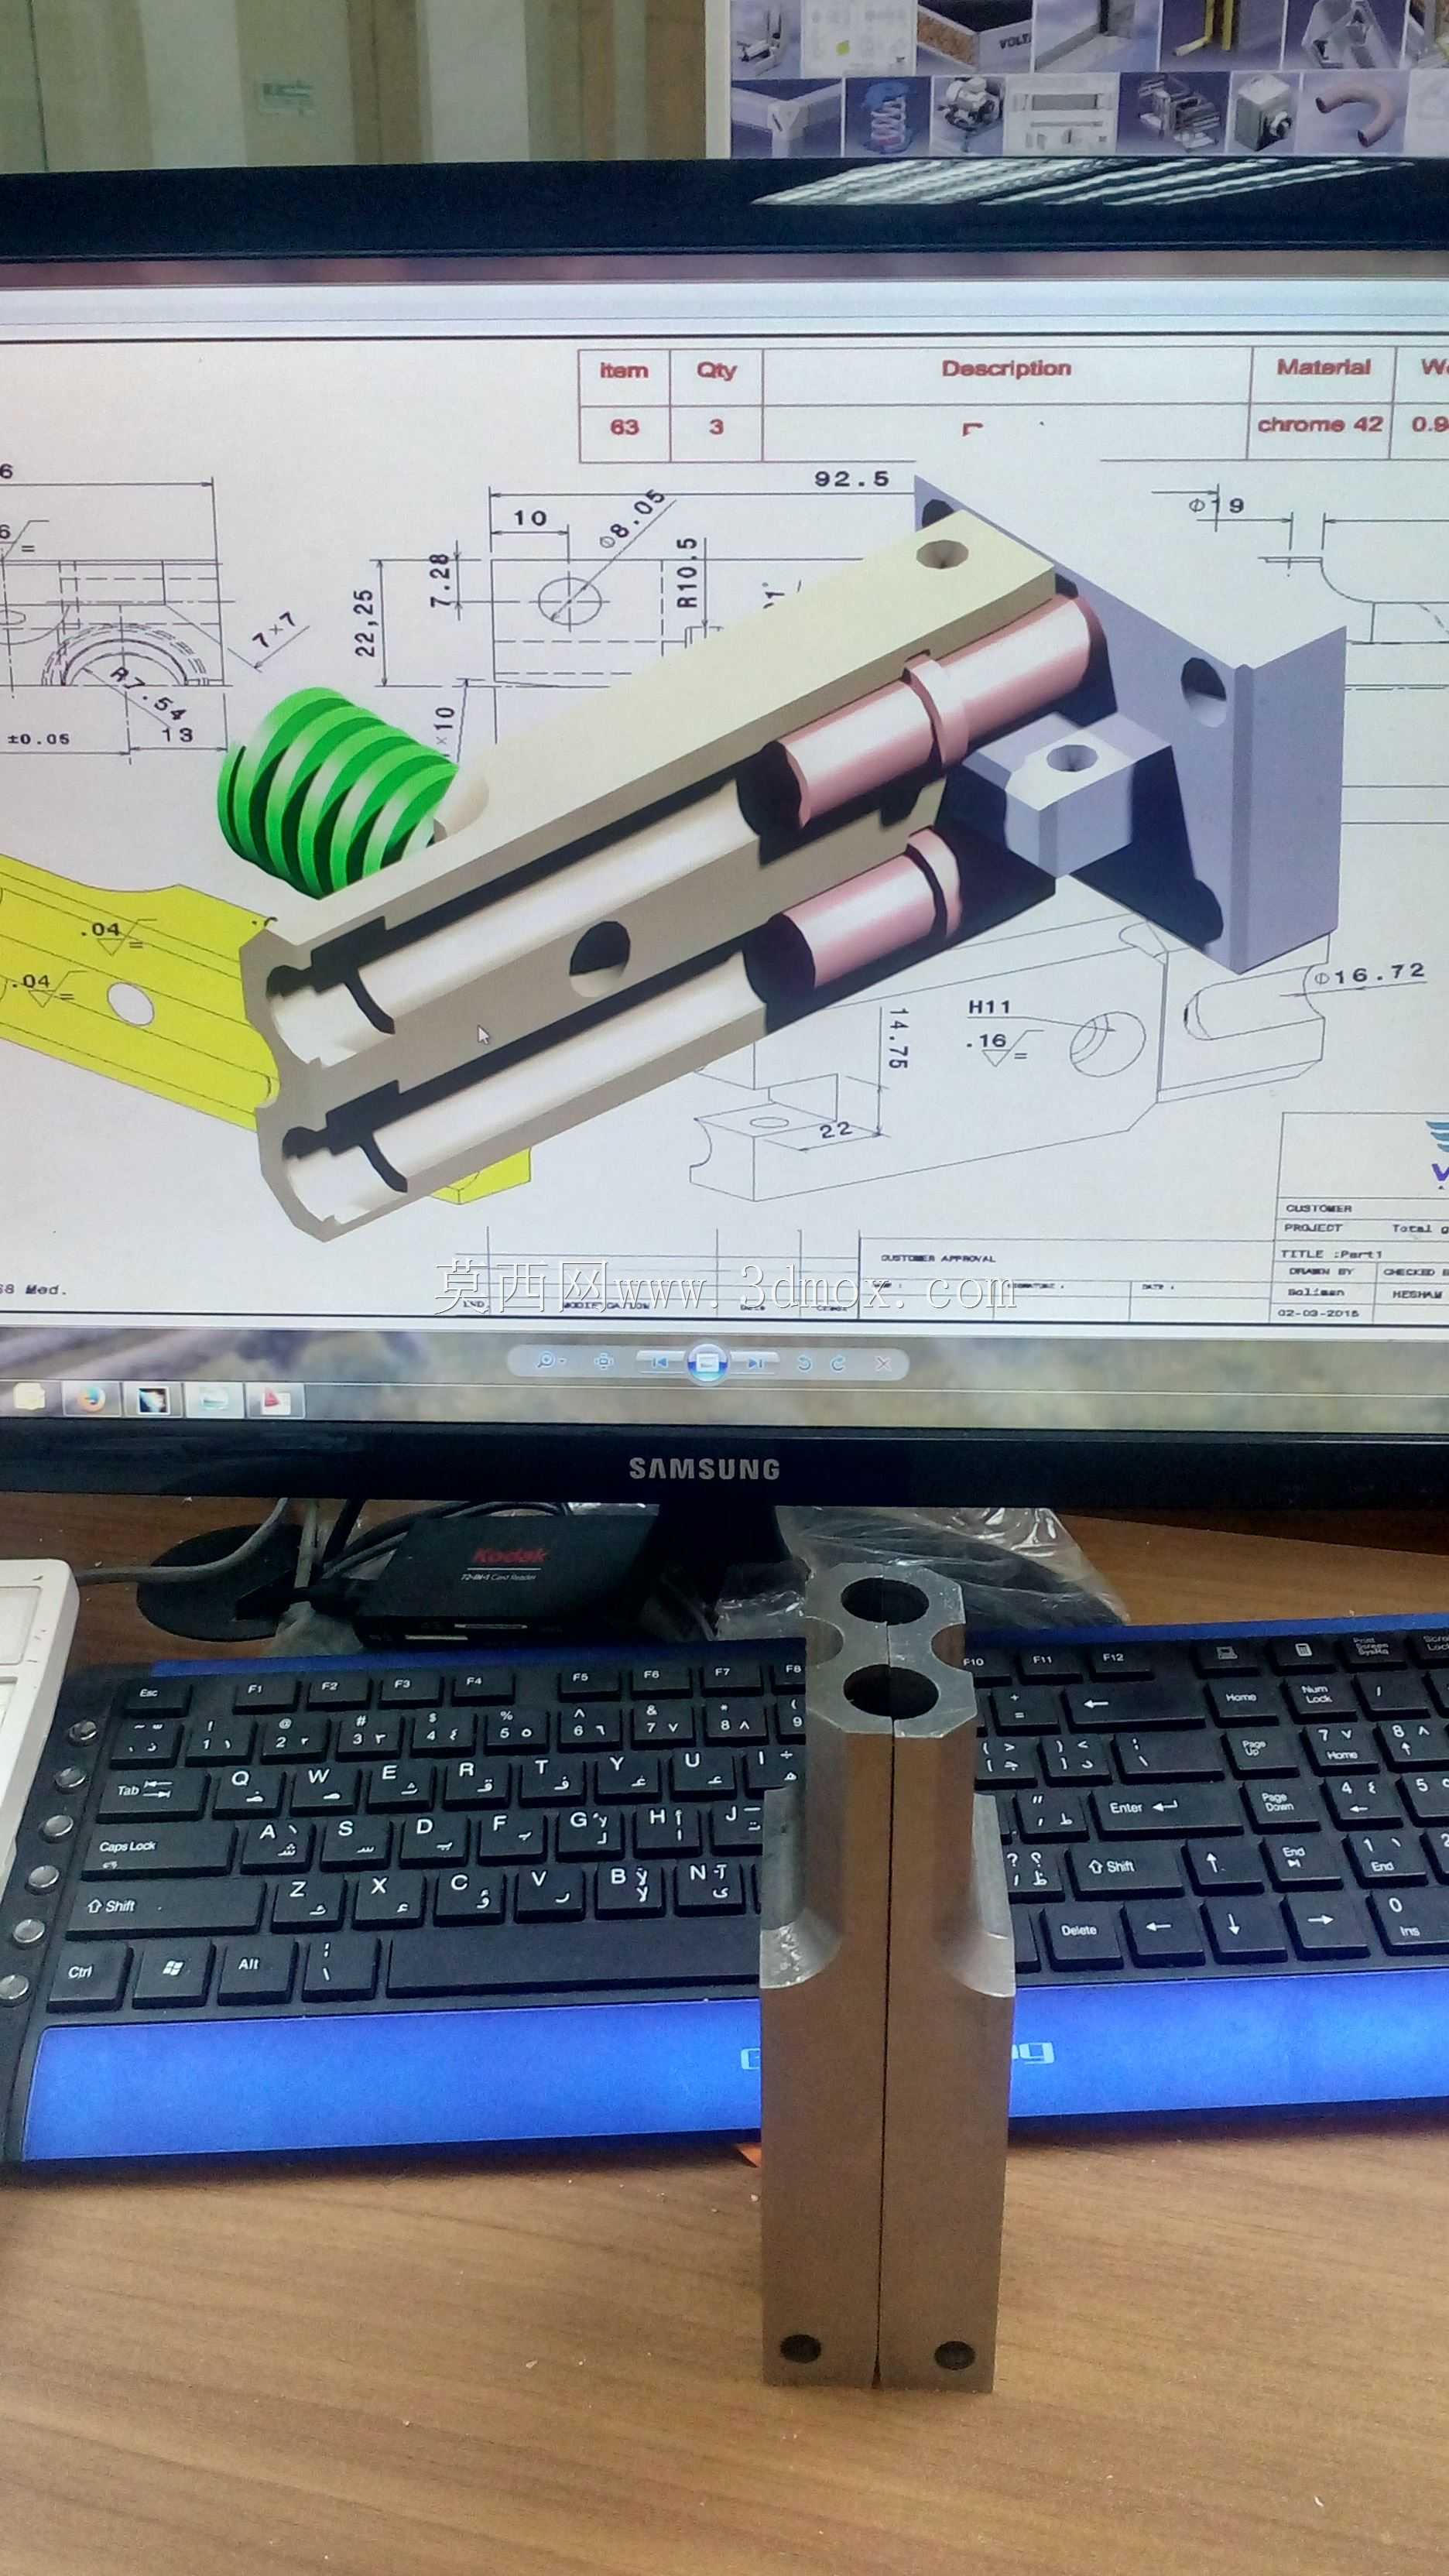Click the fit-to-window actual size icon
The height and width of the screenshot is (2576, 1449).
604,1361
